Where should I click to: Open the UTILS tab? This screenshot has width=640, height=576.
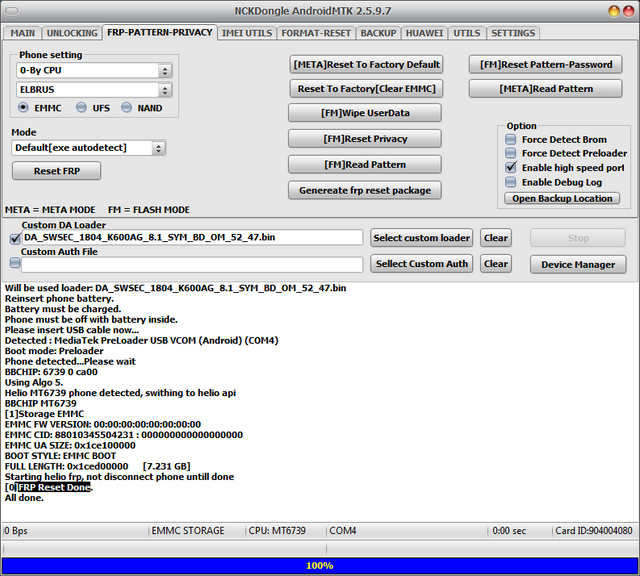click(x=467, y=33)
